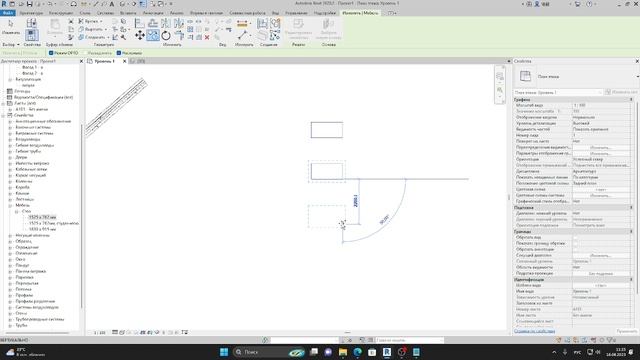Click the Microsoft Store taskbar icon

coord(372,352)
